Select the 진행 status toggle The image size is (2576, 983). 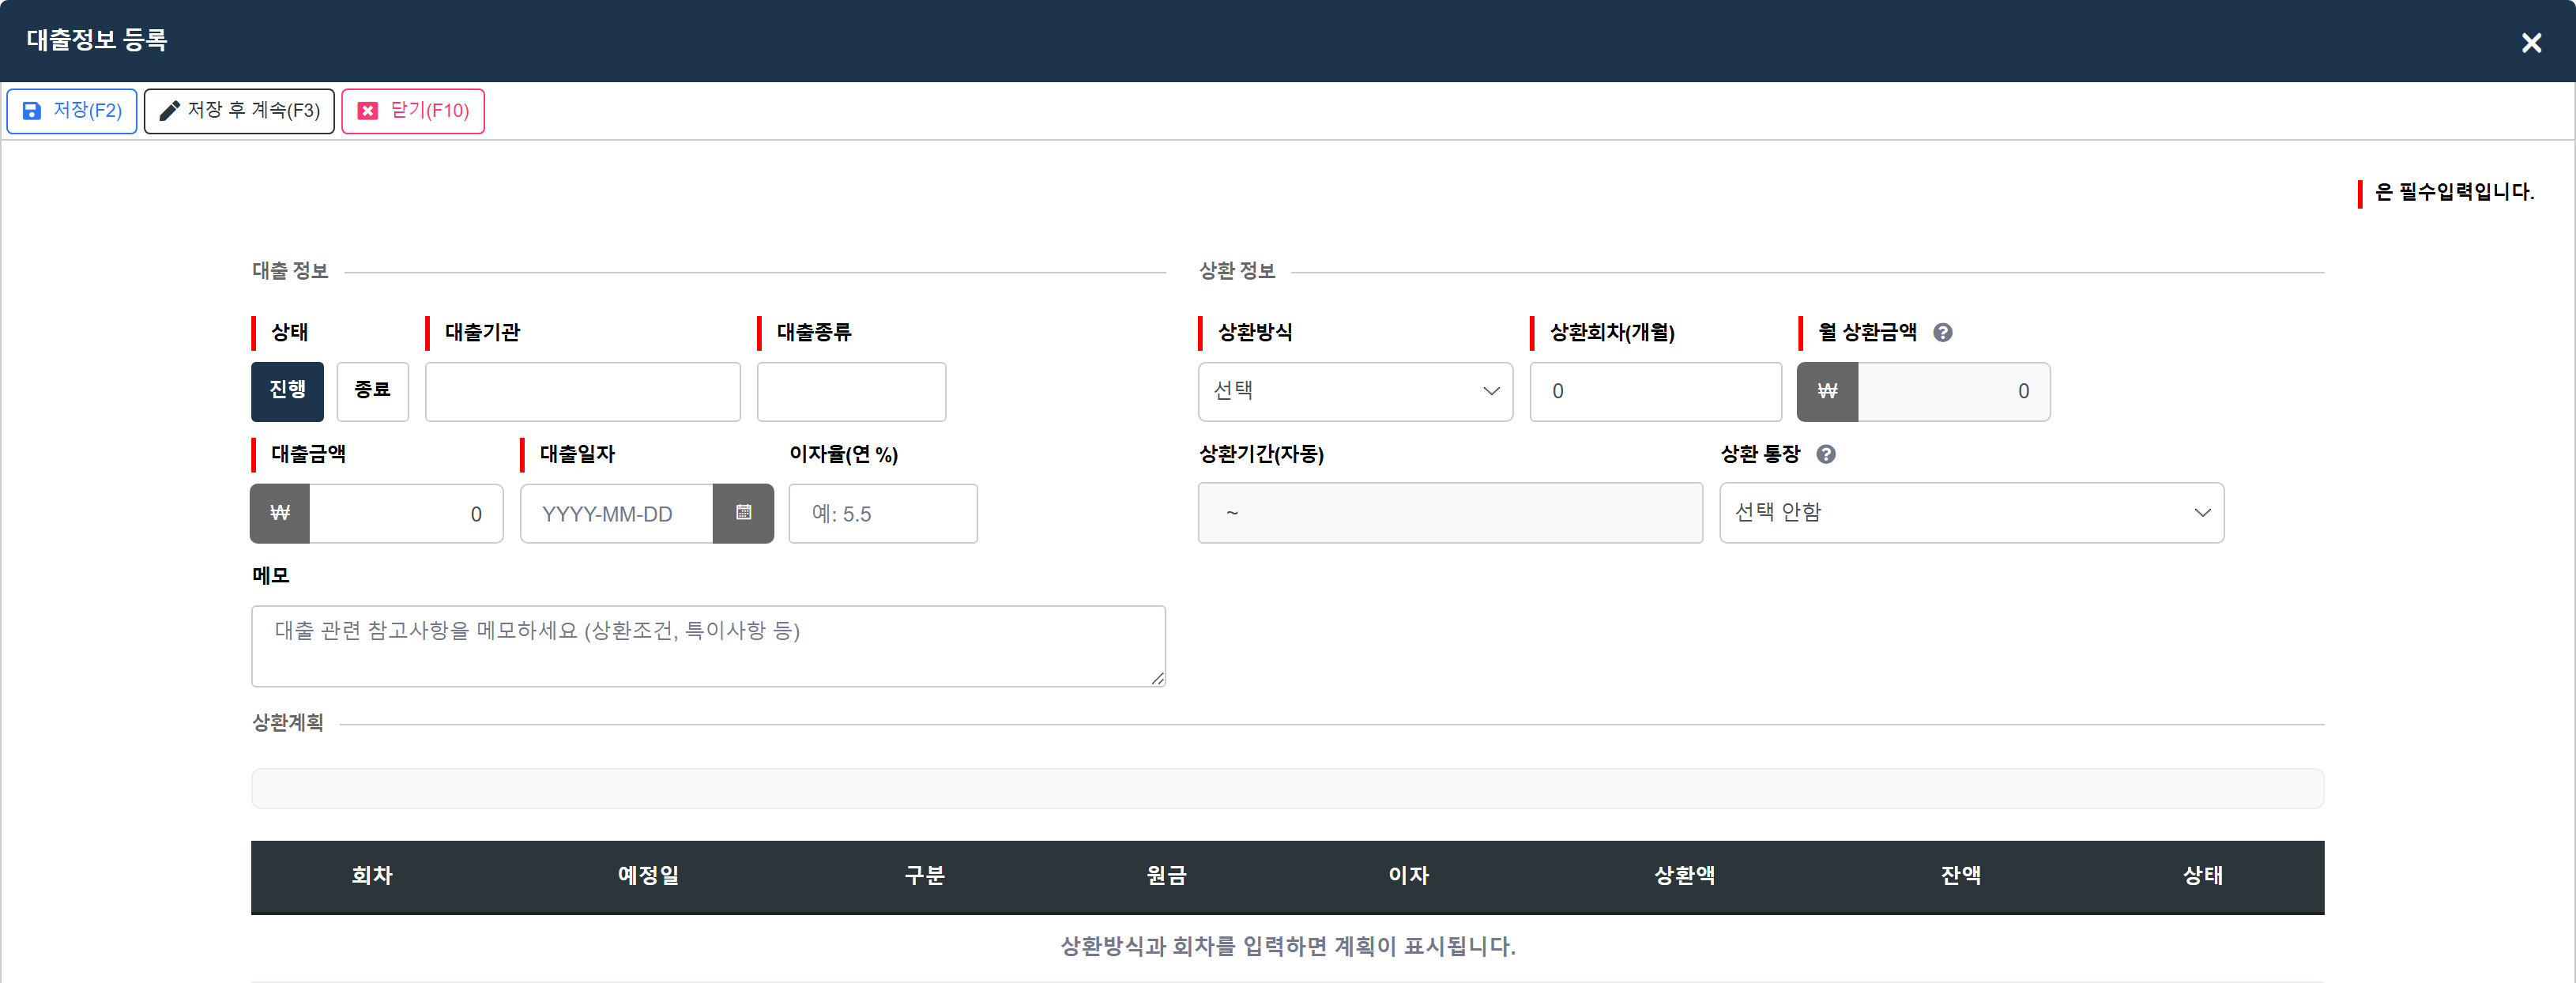coord(287,391)
